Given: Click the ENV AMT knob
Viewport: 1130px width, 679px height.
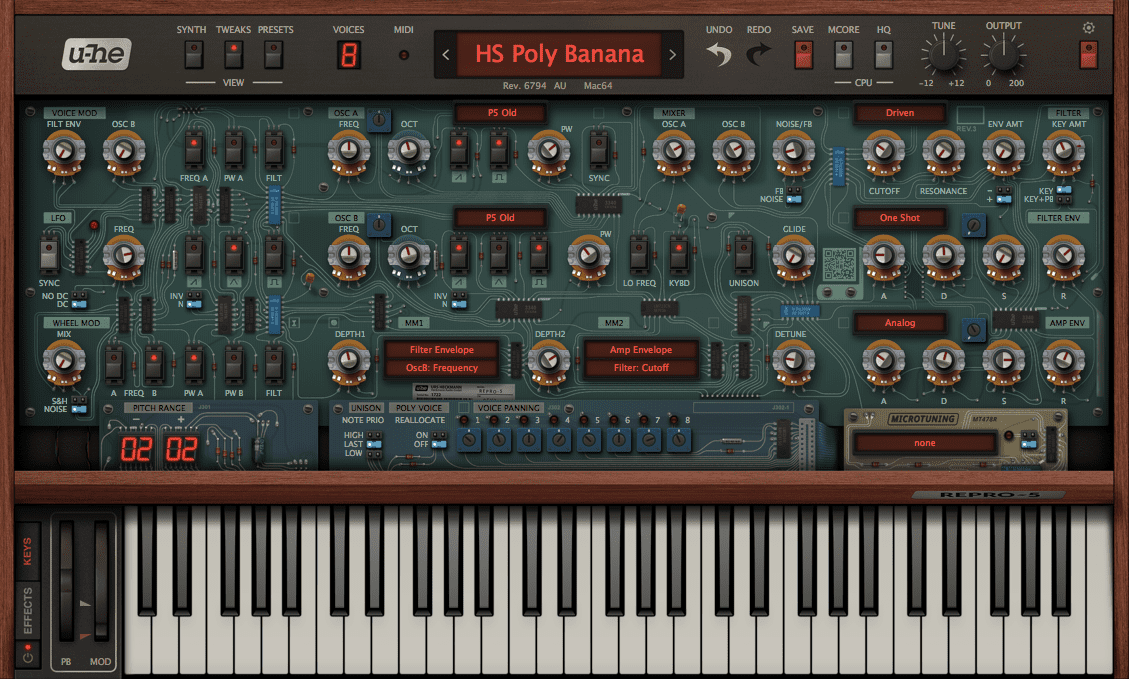Looking at the screenshot, I should click(x=1003, y=151).
